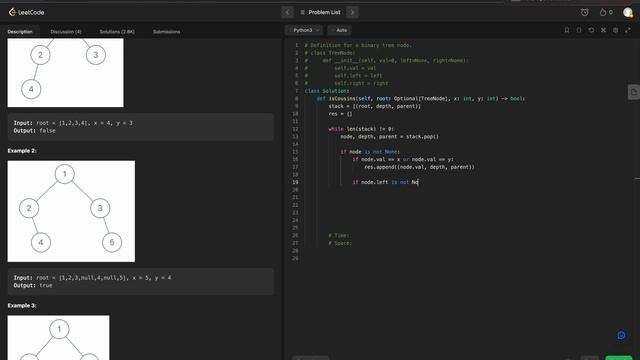
Task: Switch to the Description tab
Action: point(20,32)
